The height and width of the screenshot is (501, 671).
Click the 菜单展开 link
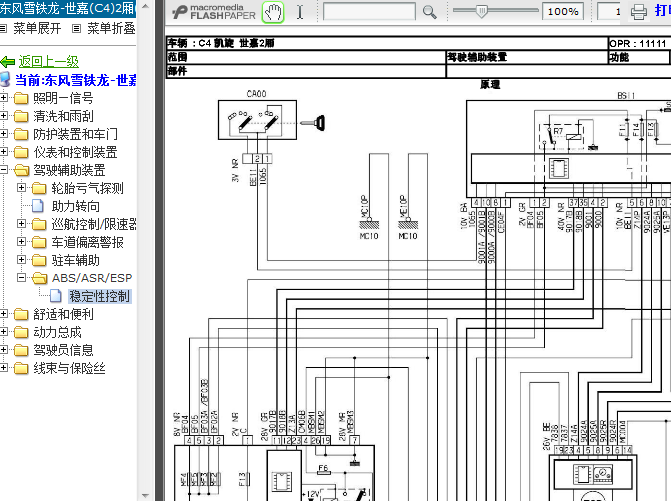tap(37, 29)
